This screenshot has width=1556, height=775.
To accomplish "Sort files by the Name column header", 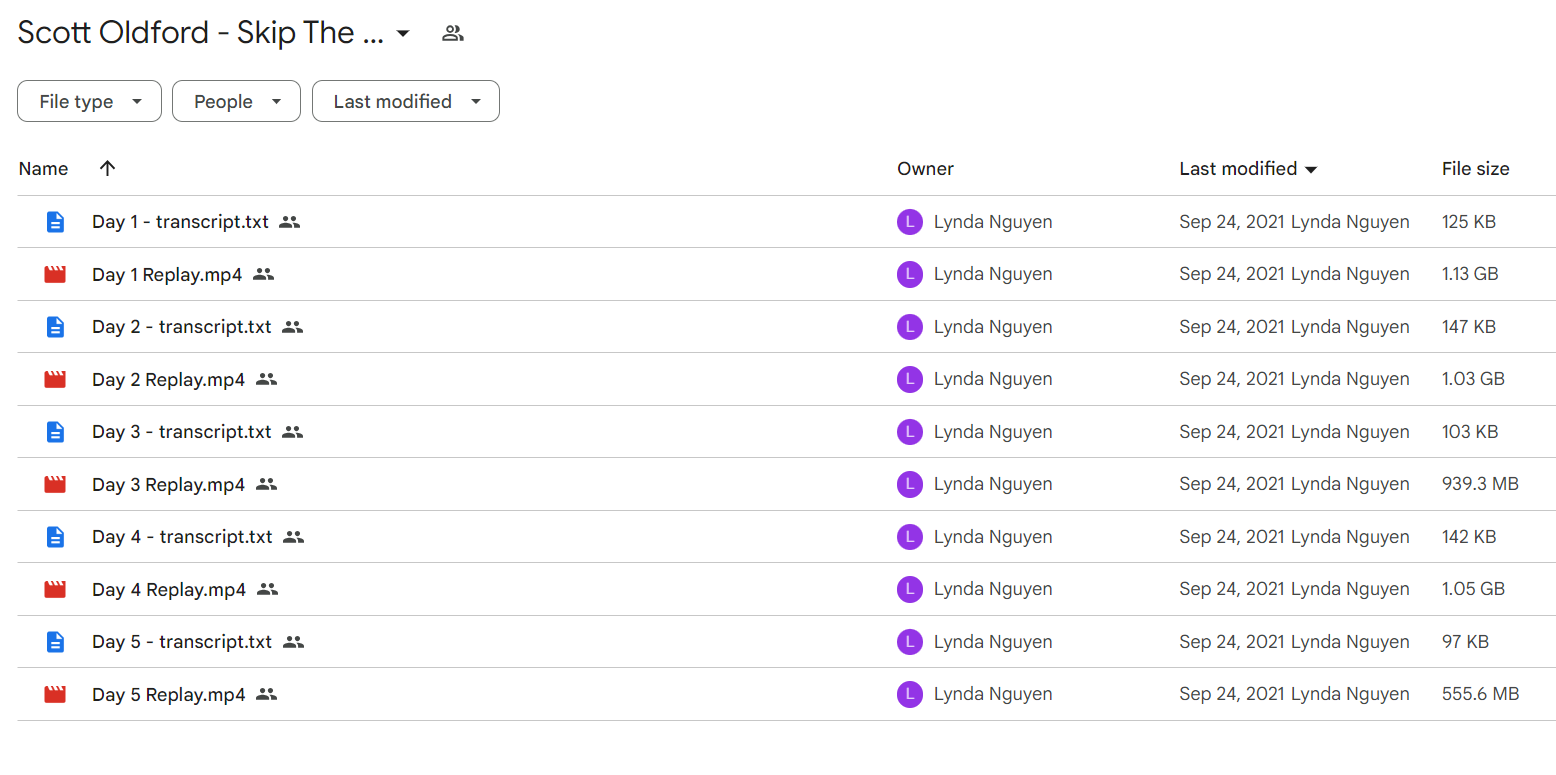I will (43, 169).
